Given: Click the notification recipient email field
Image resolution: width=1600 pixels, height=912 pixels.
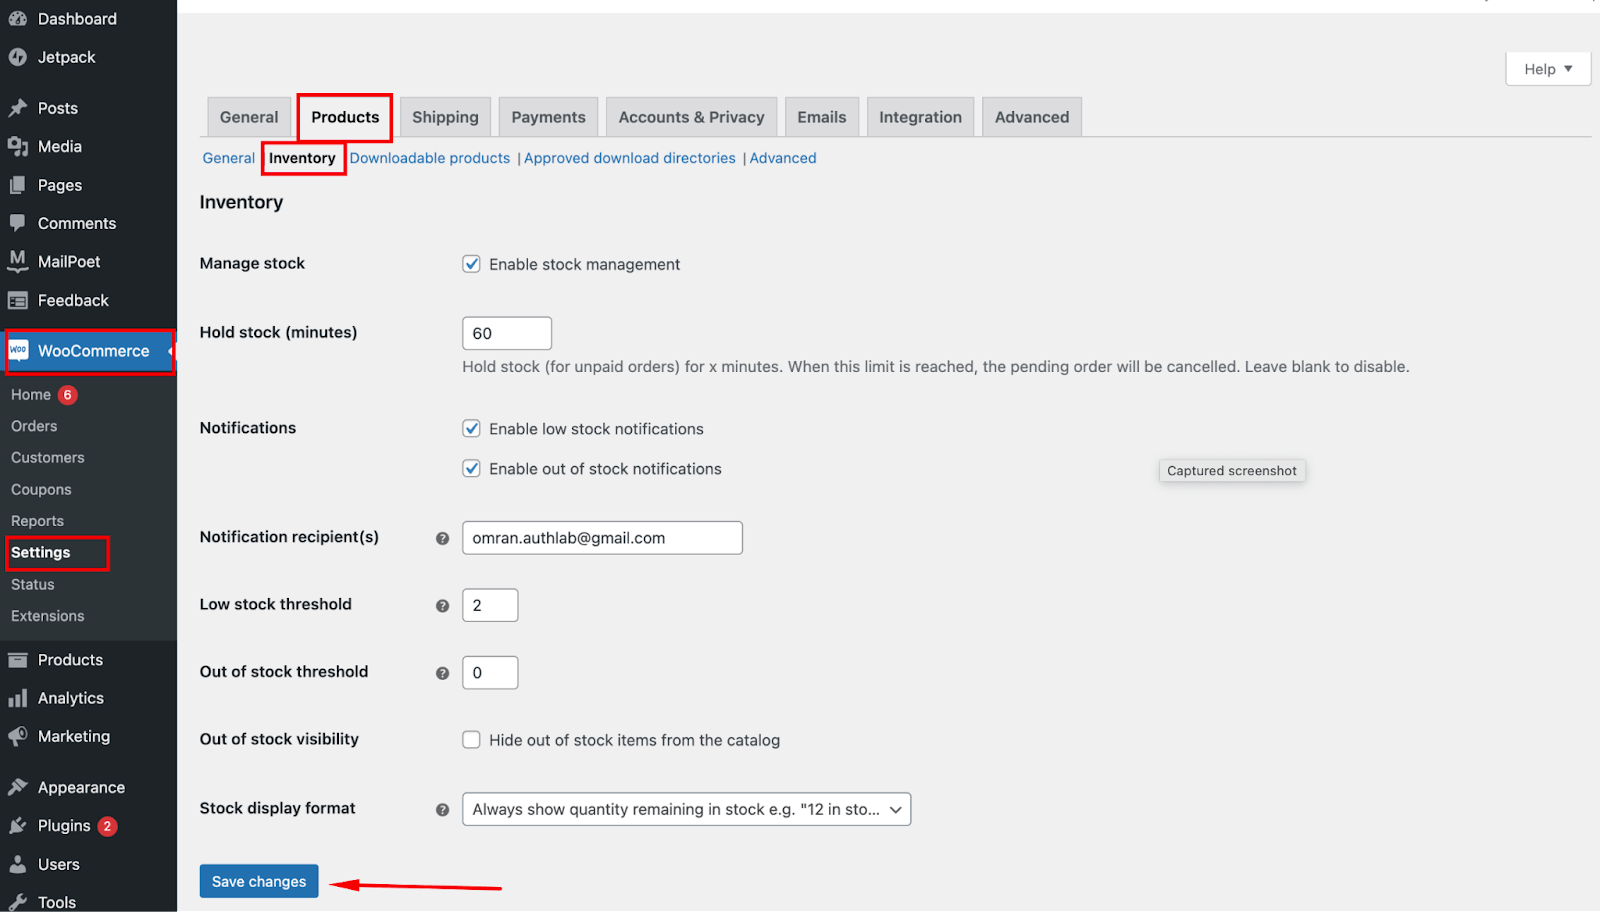Looking at the screenshot, I should point(601,537).
